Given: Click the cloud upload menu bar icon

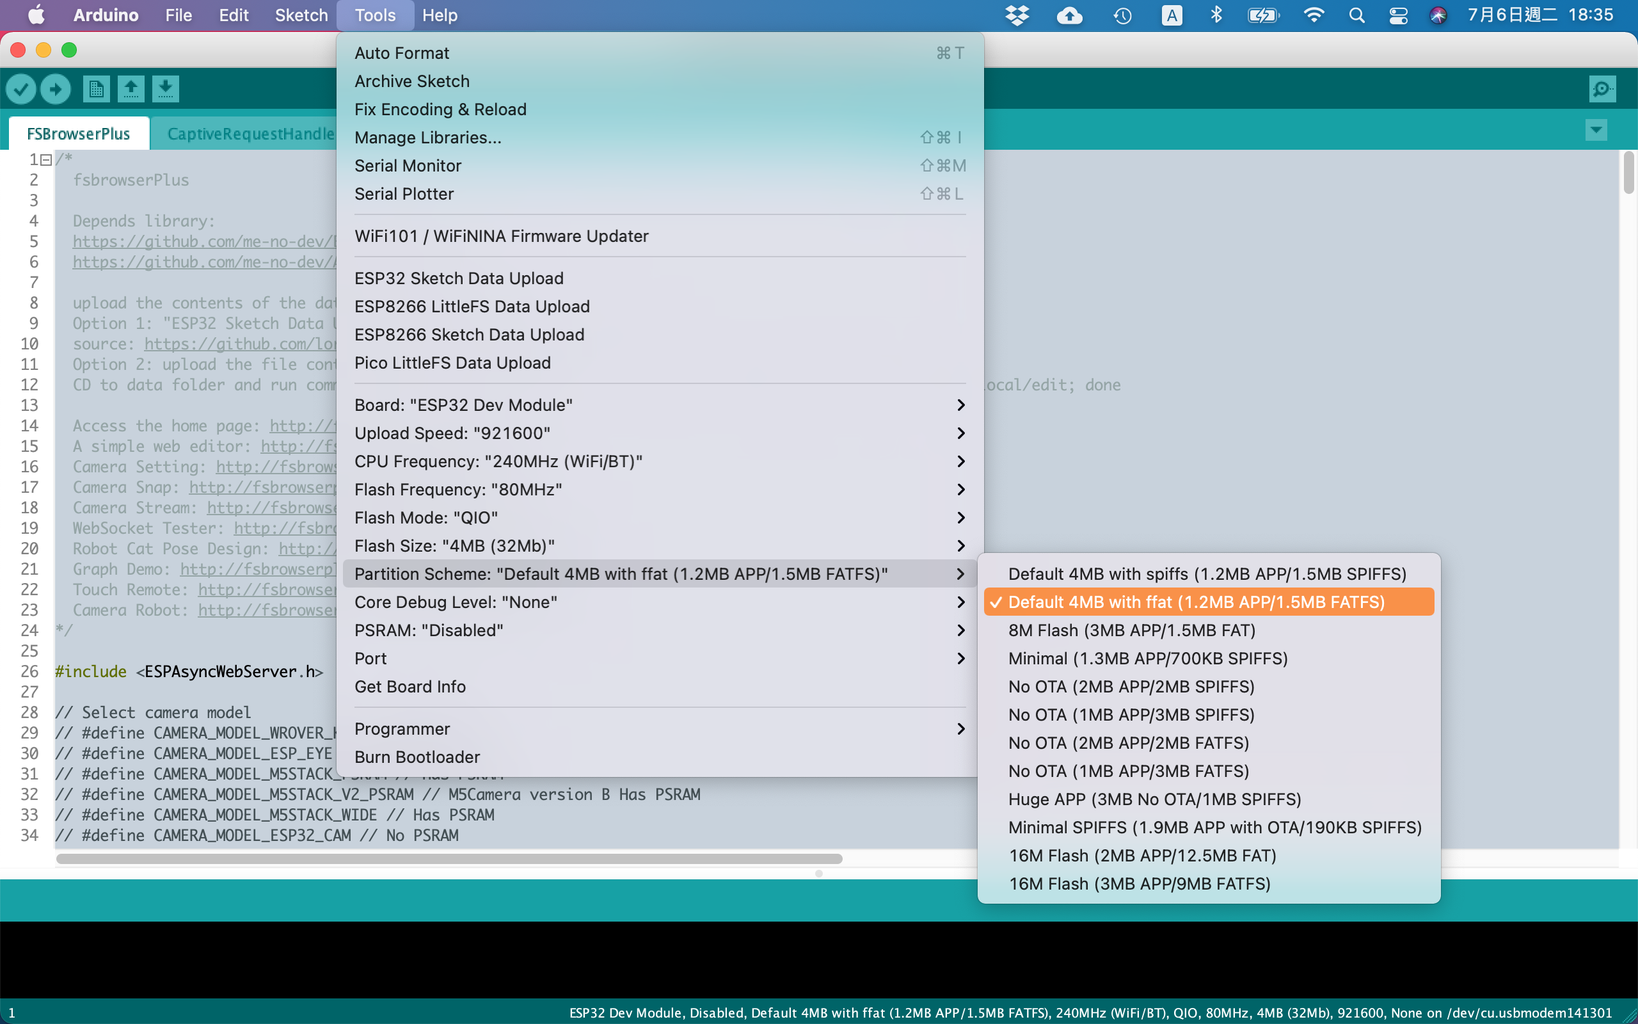Looking at the screenshot, I should 1070,15.
